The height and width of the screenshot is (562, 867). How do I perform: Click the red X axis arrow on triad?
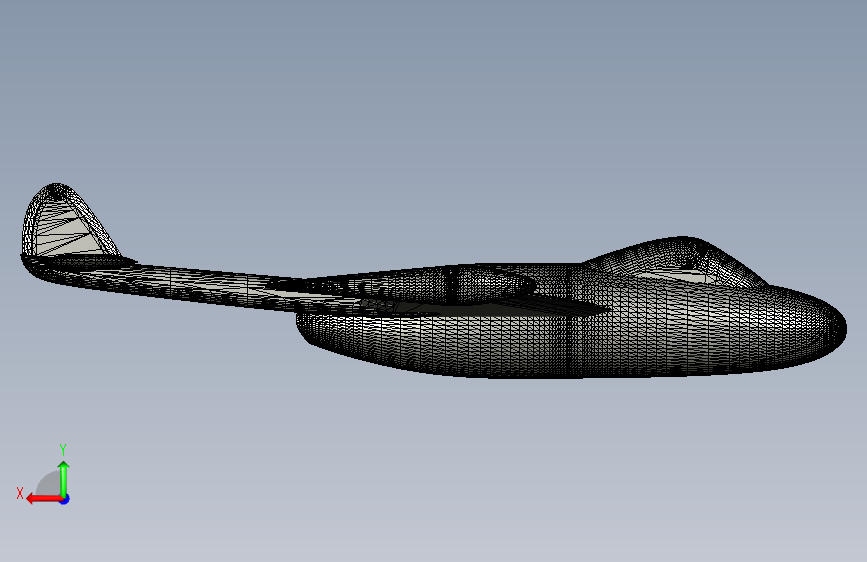click(x=44, y=499)
